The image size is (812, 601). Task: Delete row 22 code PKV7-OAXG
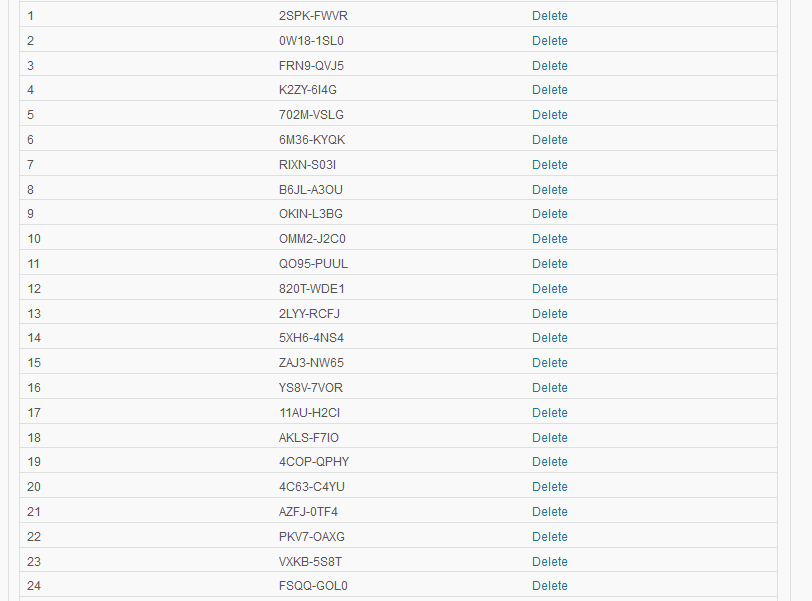(549, 537)
